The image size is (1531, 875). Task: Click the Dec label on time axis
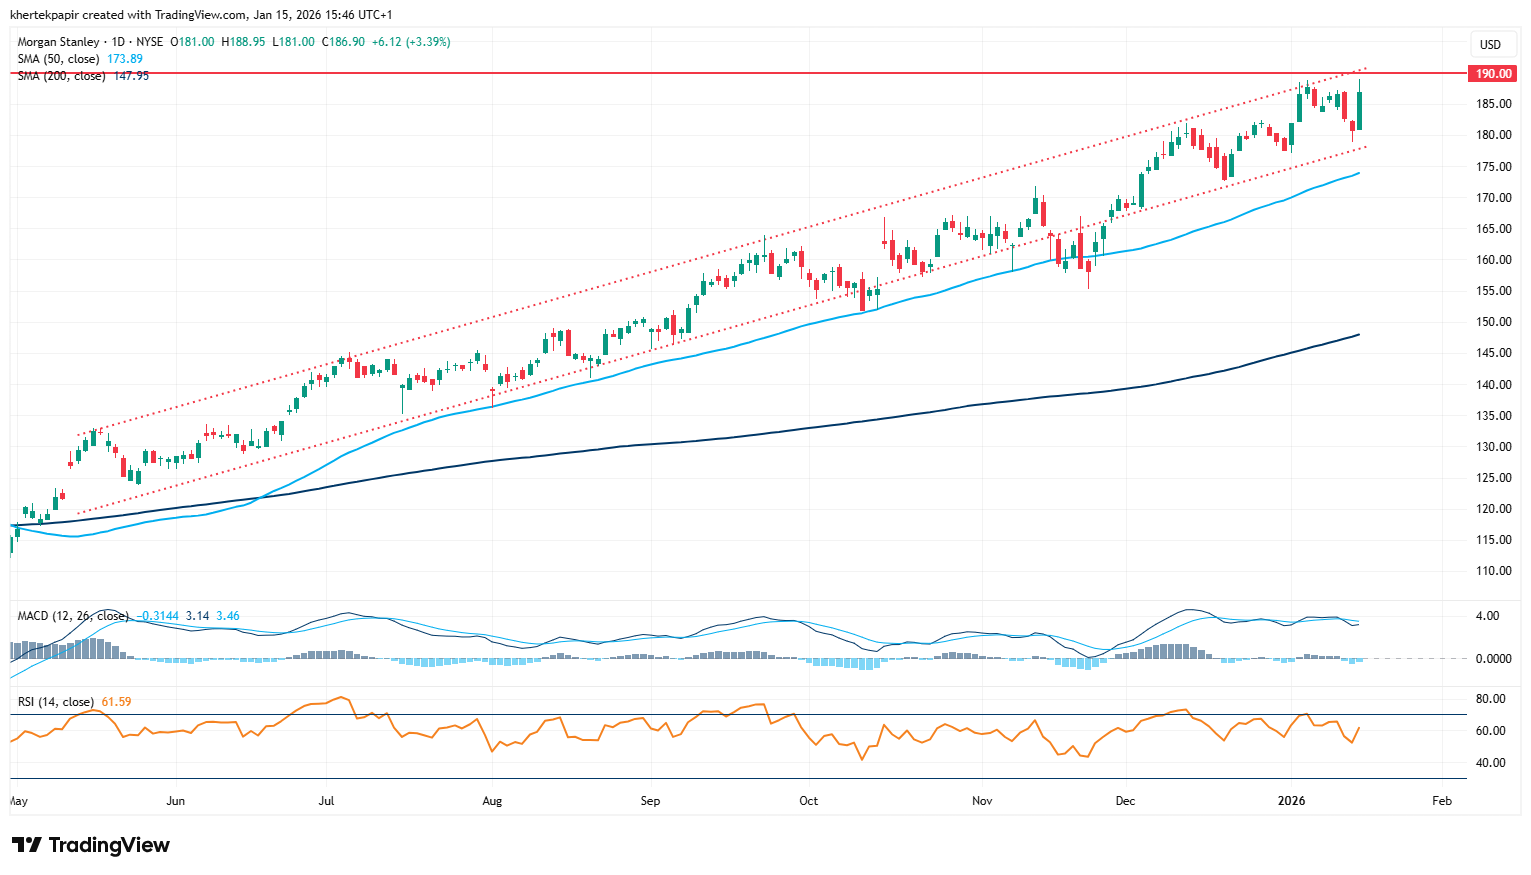(1125, 801)
